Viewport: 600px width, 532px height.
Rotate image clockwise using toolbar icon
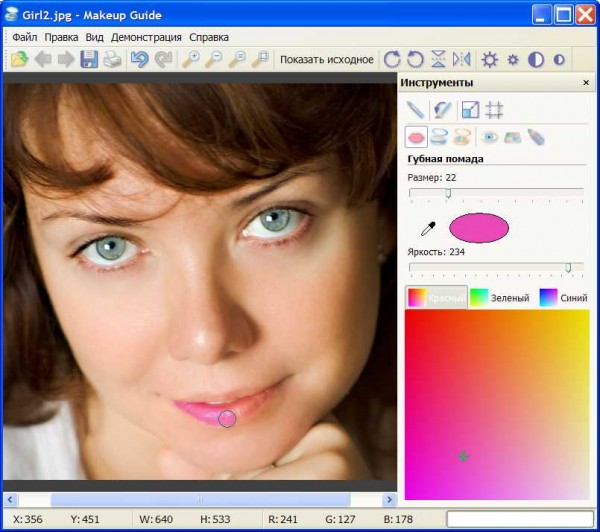(392, 60)
